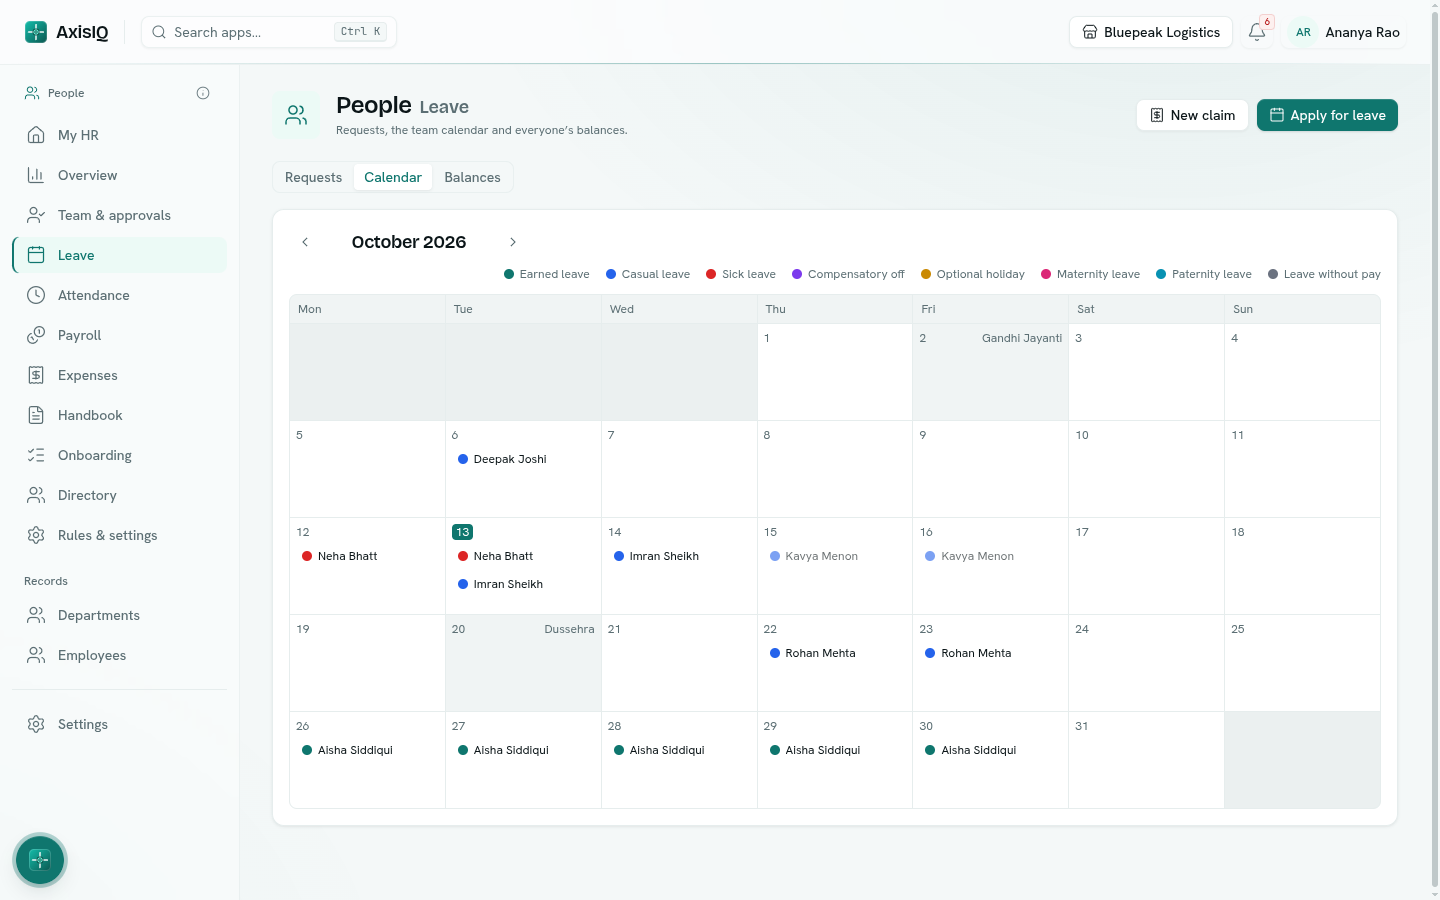Switch to the Requests tab
This screenshot has width=1440, height=900.
coord(313,177)
